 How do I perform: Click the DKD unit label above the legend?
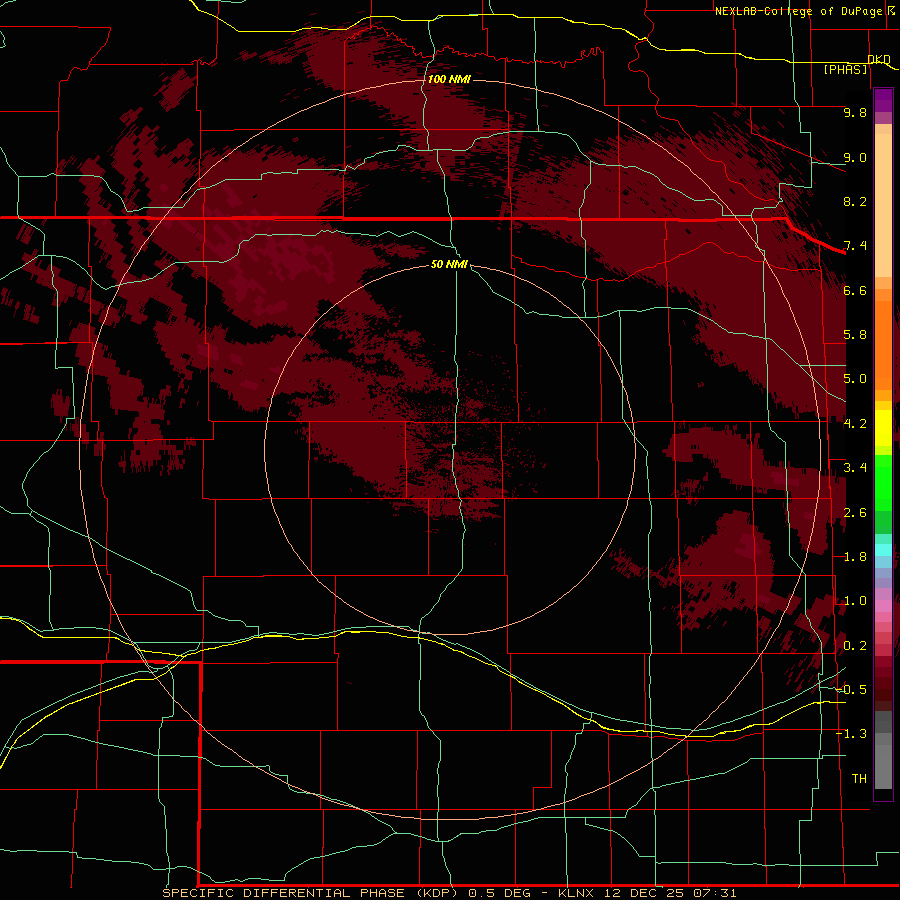879,59
